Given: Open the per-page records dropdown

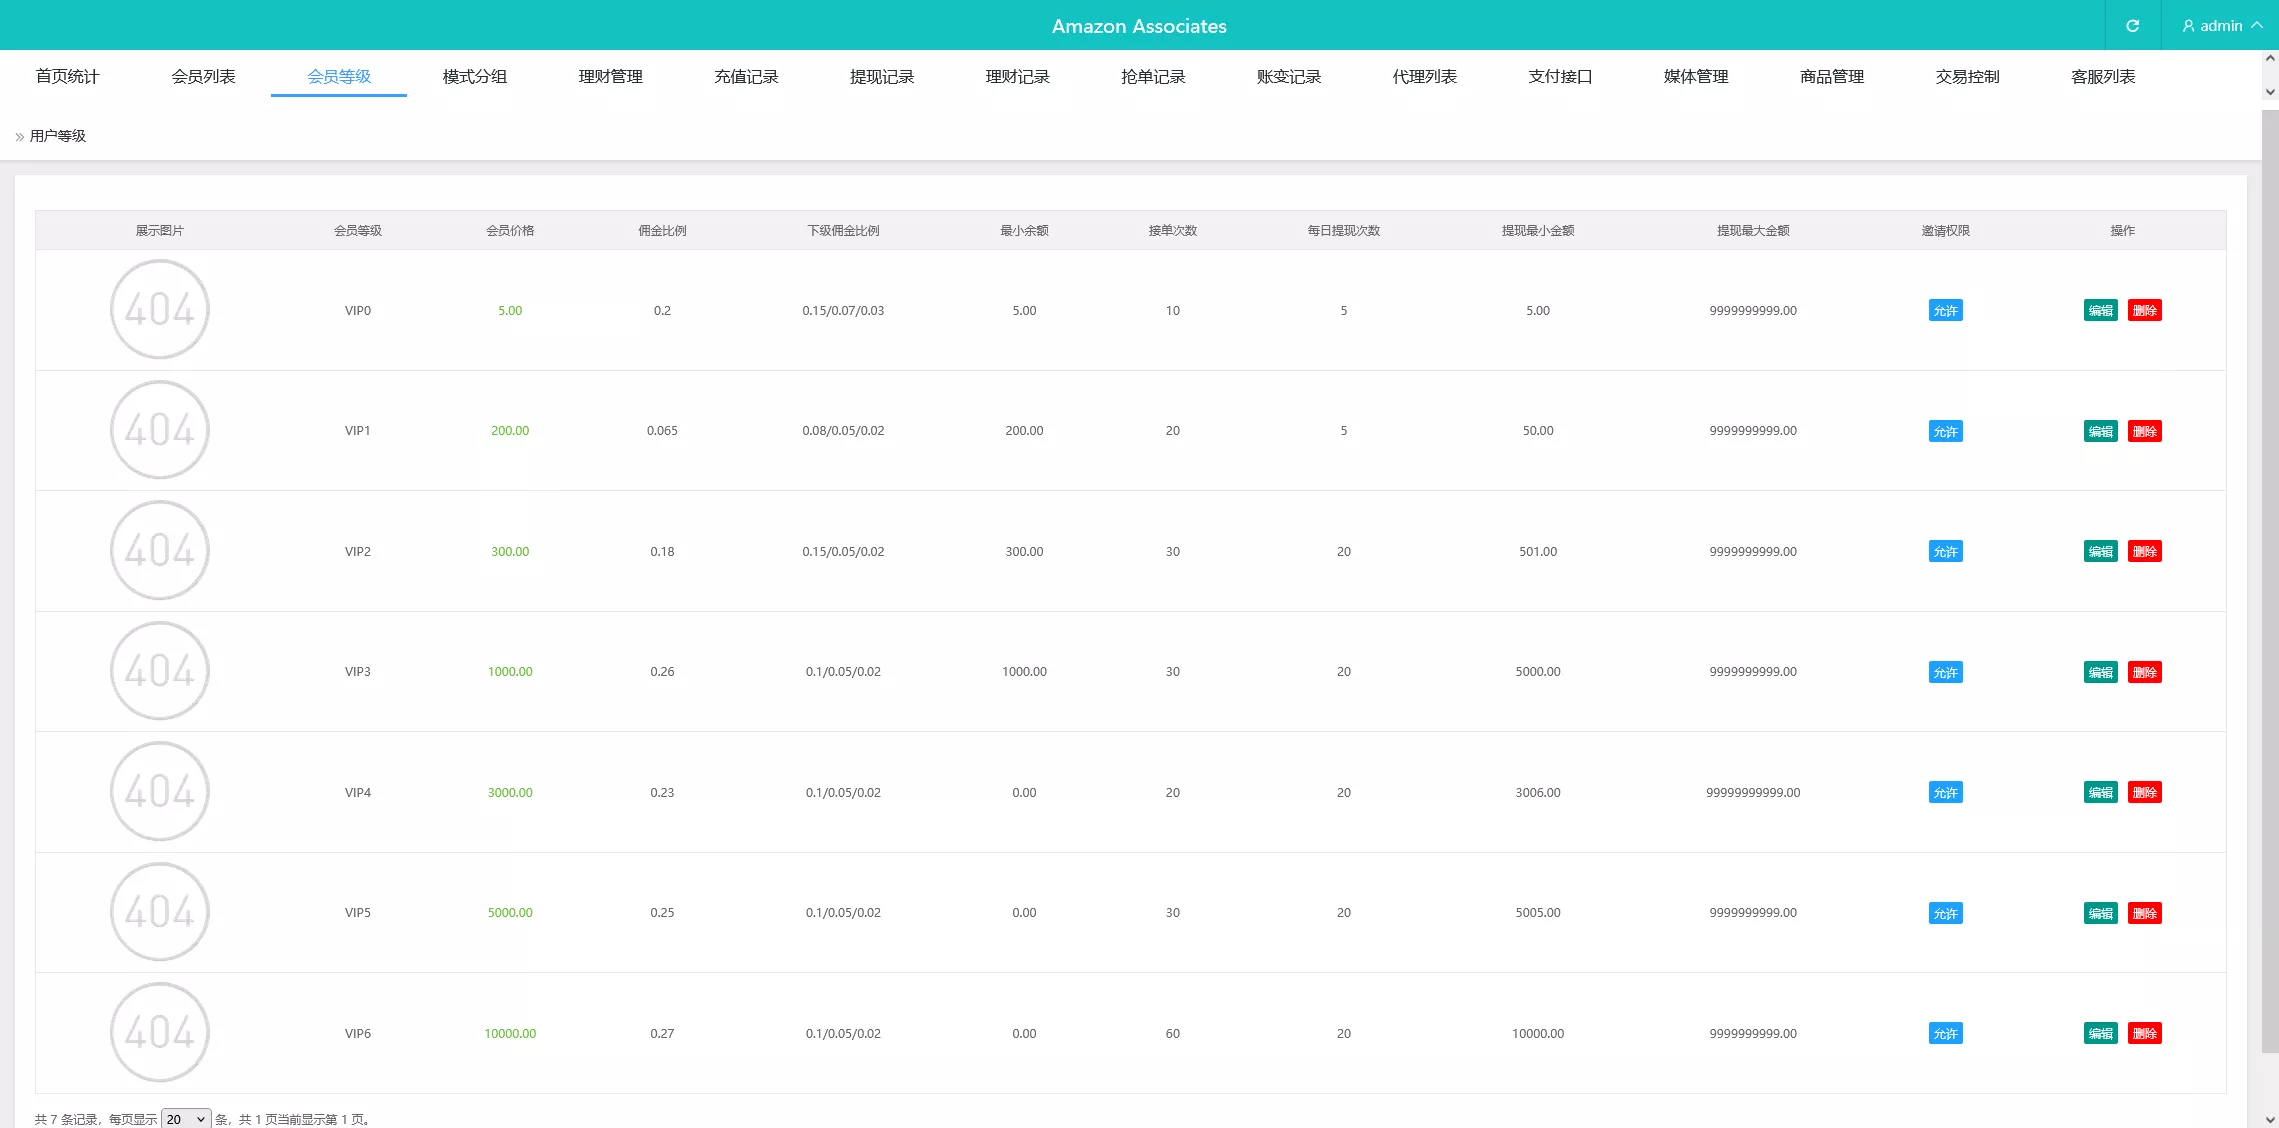Looking at the screenshot, I should [x=186, y=1119].
